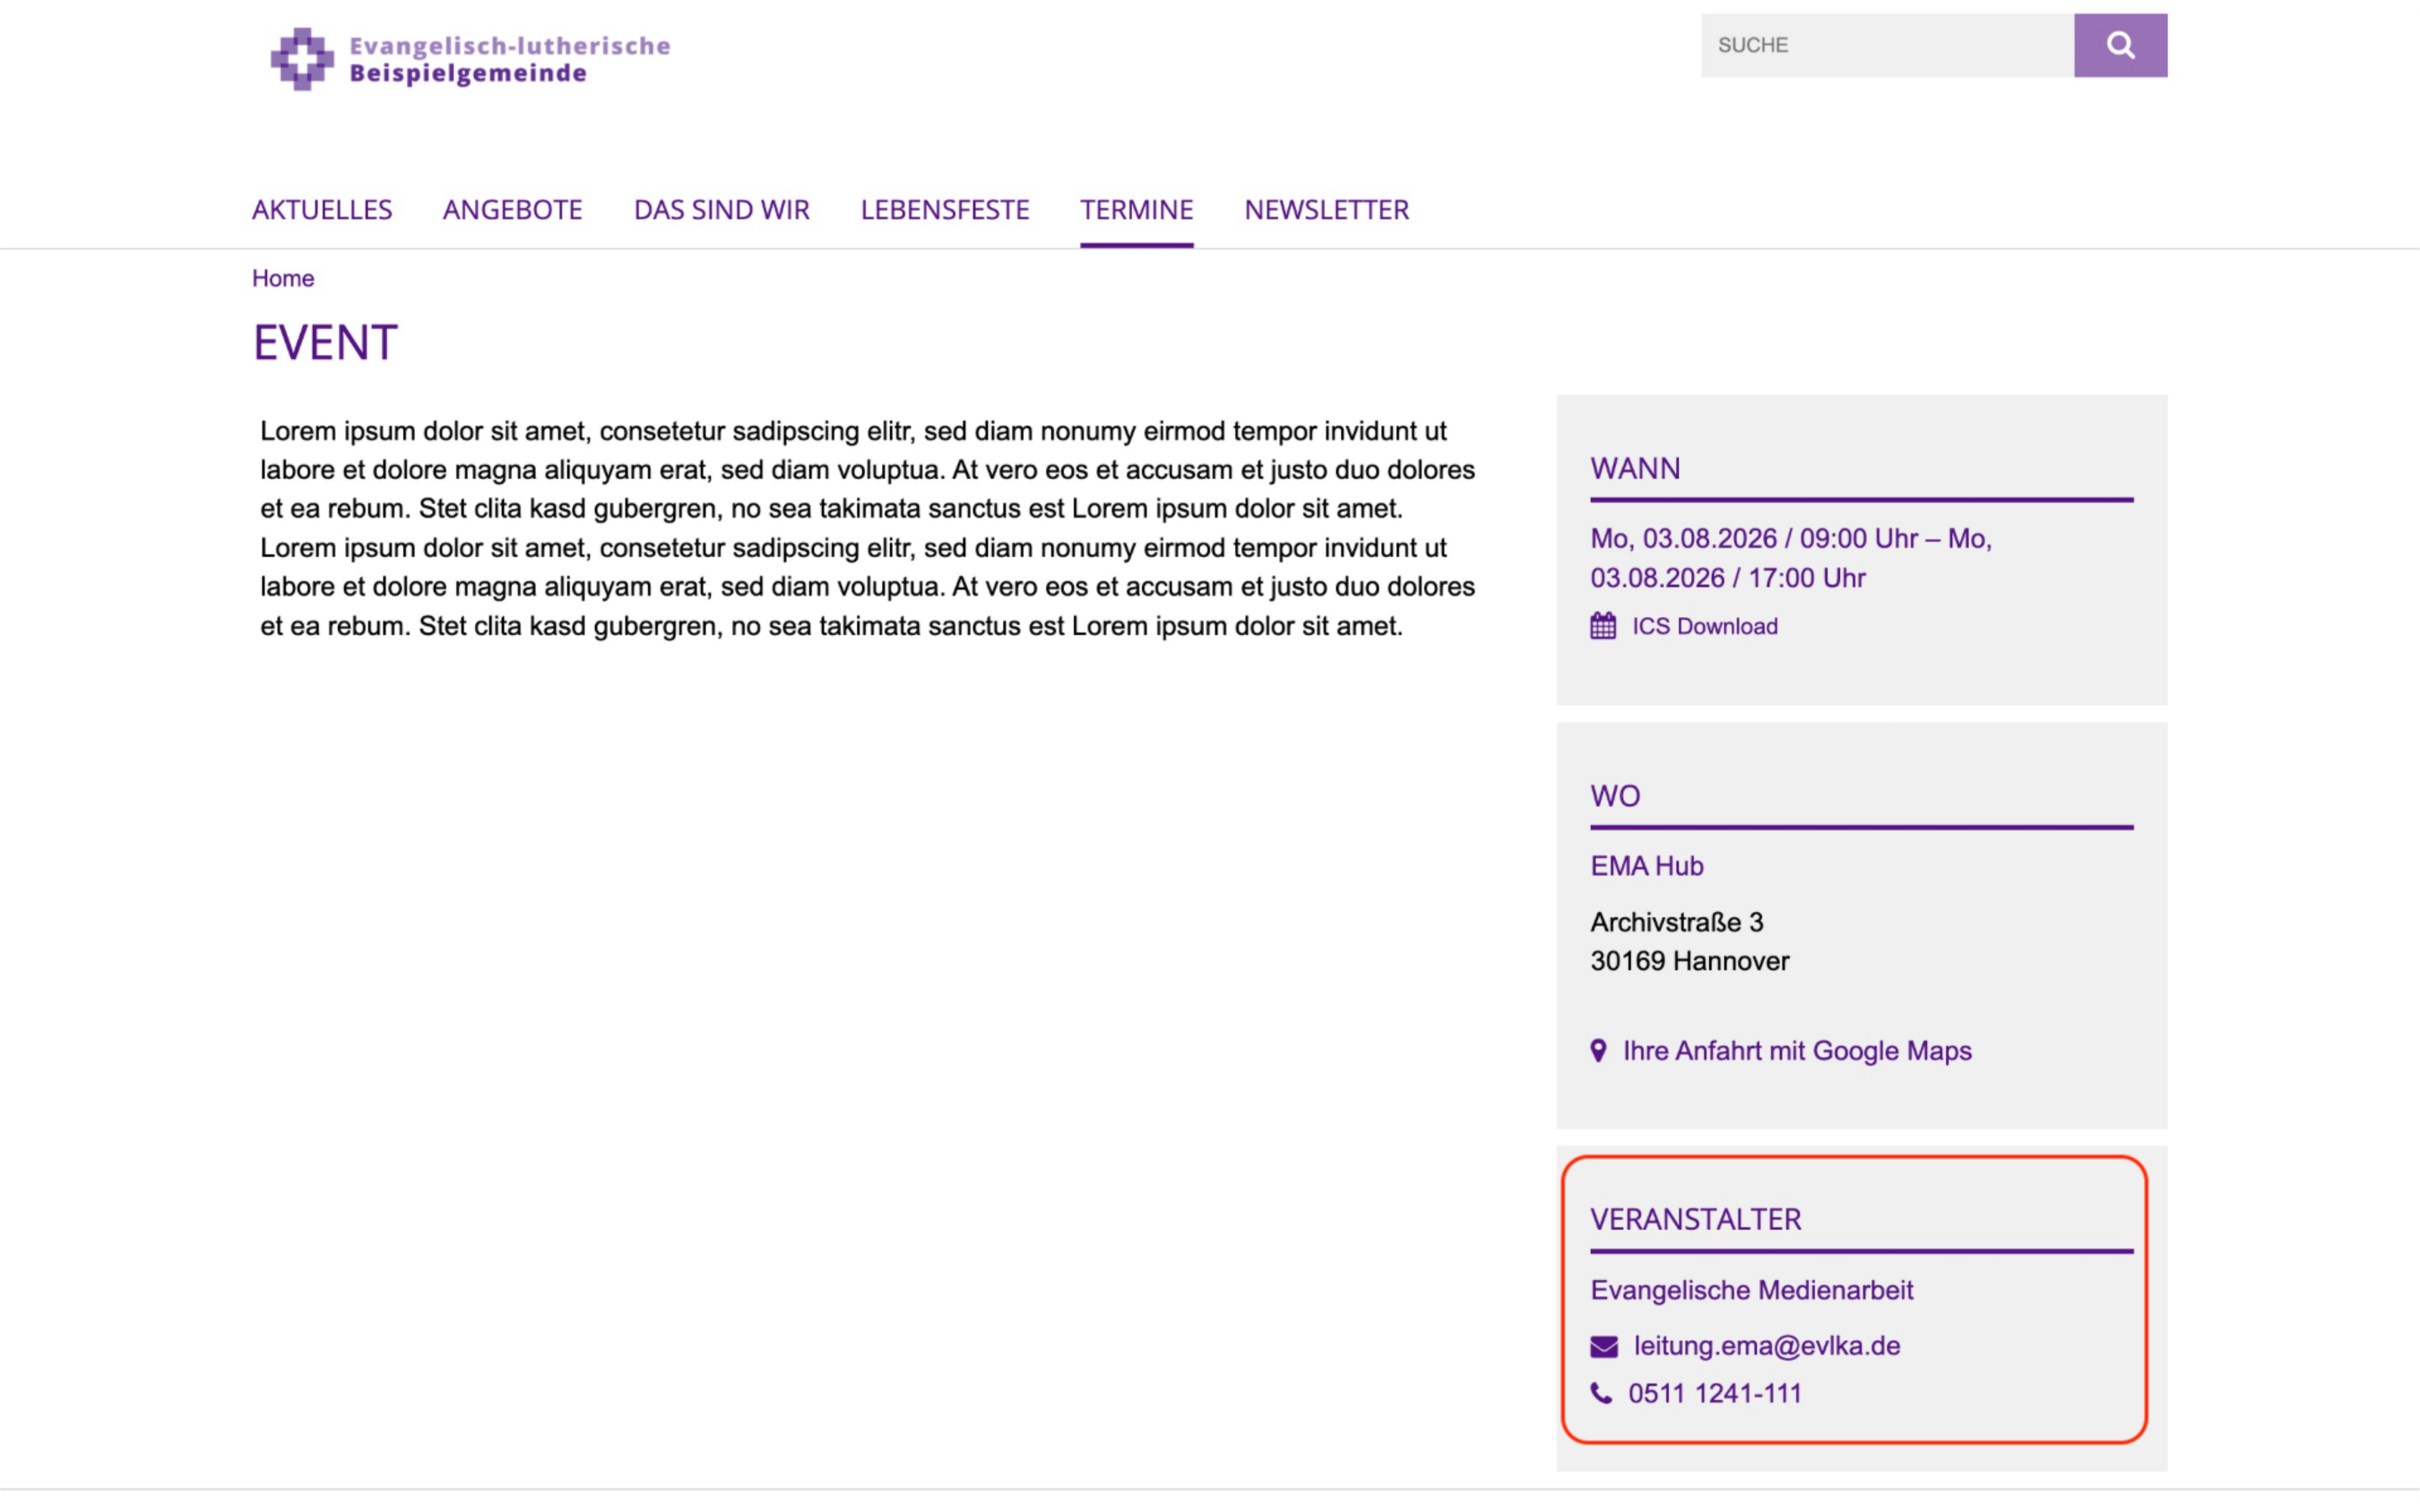
Task: Click the WO section heading
Action: point(1615,796)
